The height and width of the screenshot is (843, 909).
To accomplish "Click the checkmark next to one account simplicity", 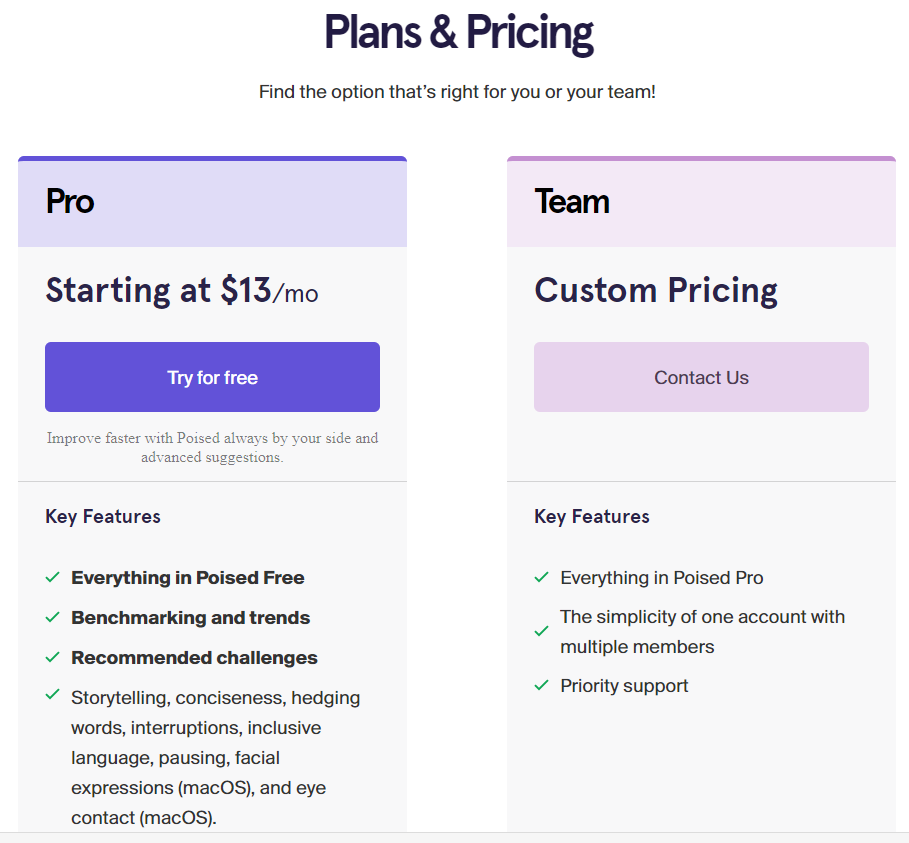I will pyautogui.click(x=542, y=631).
